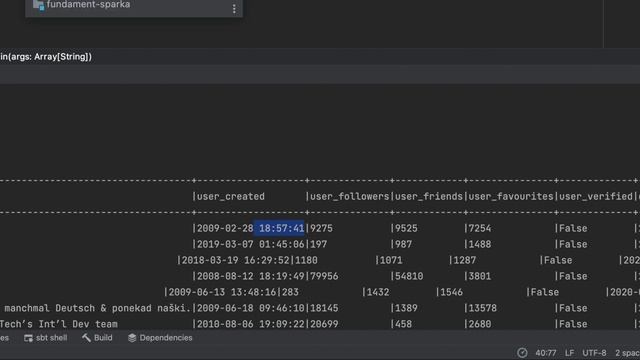Click the friends value 1432
The height and width of the screenshot is (360, 640).
378,292
